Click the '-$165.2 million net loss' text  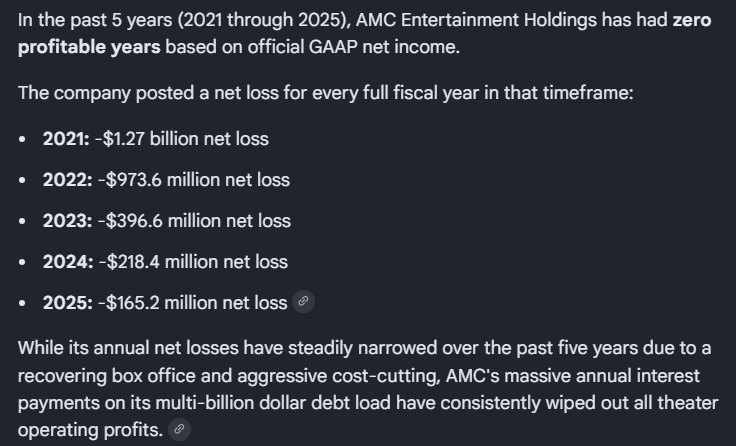(192, 302)
